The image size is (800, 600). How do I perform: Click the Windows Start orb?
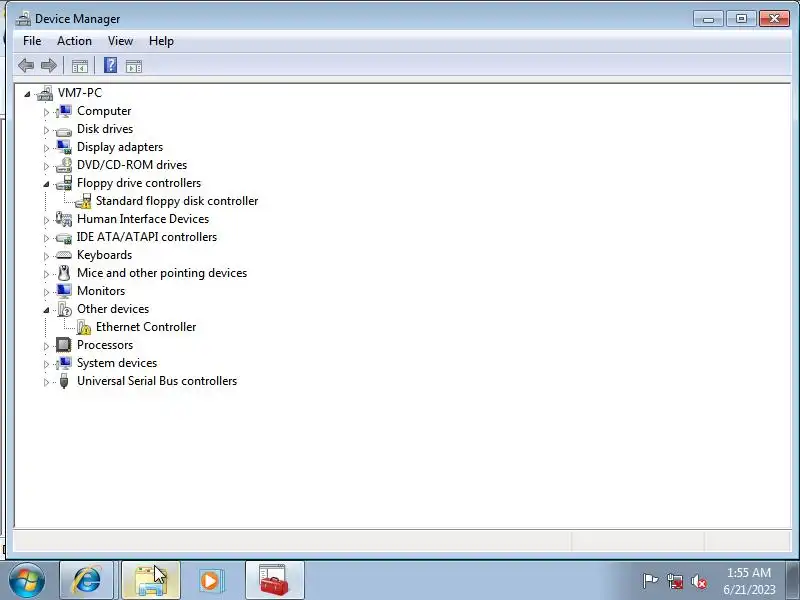[x=27, y=580]
